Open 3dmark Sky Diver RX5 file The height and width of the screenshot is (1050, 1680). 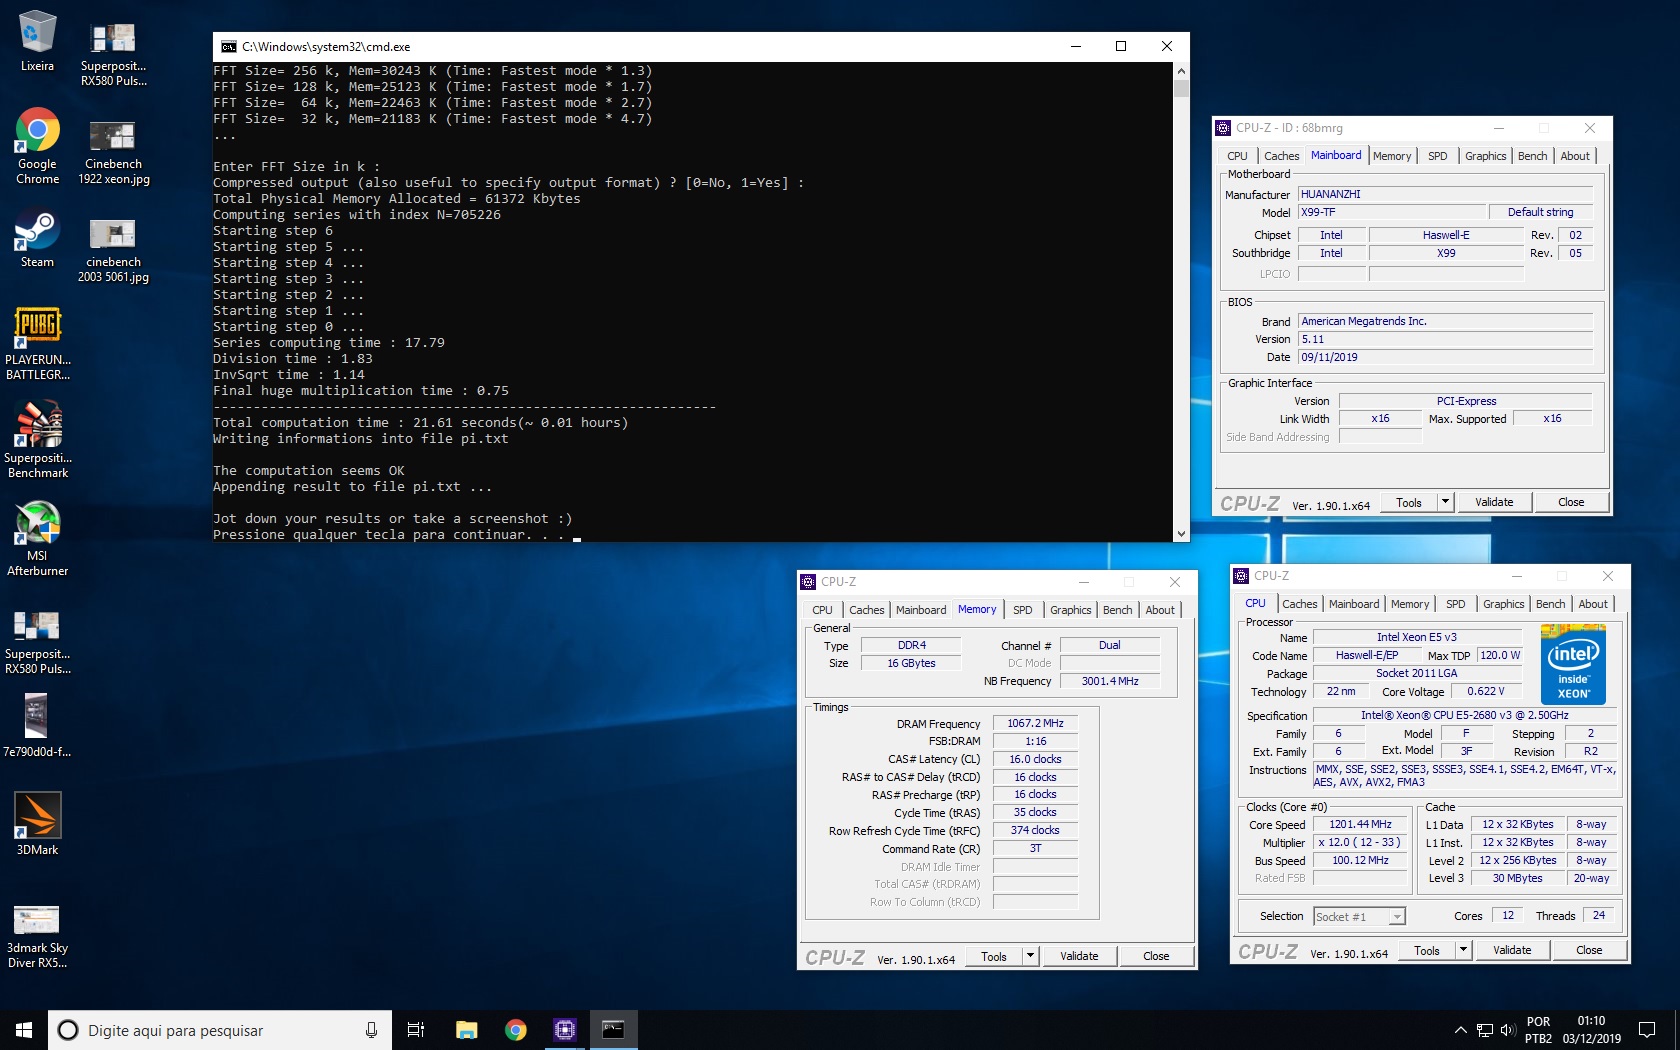37,936
